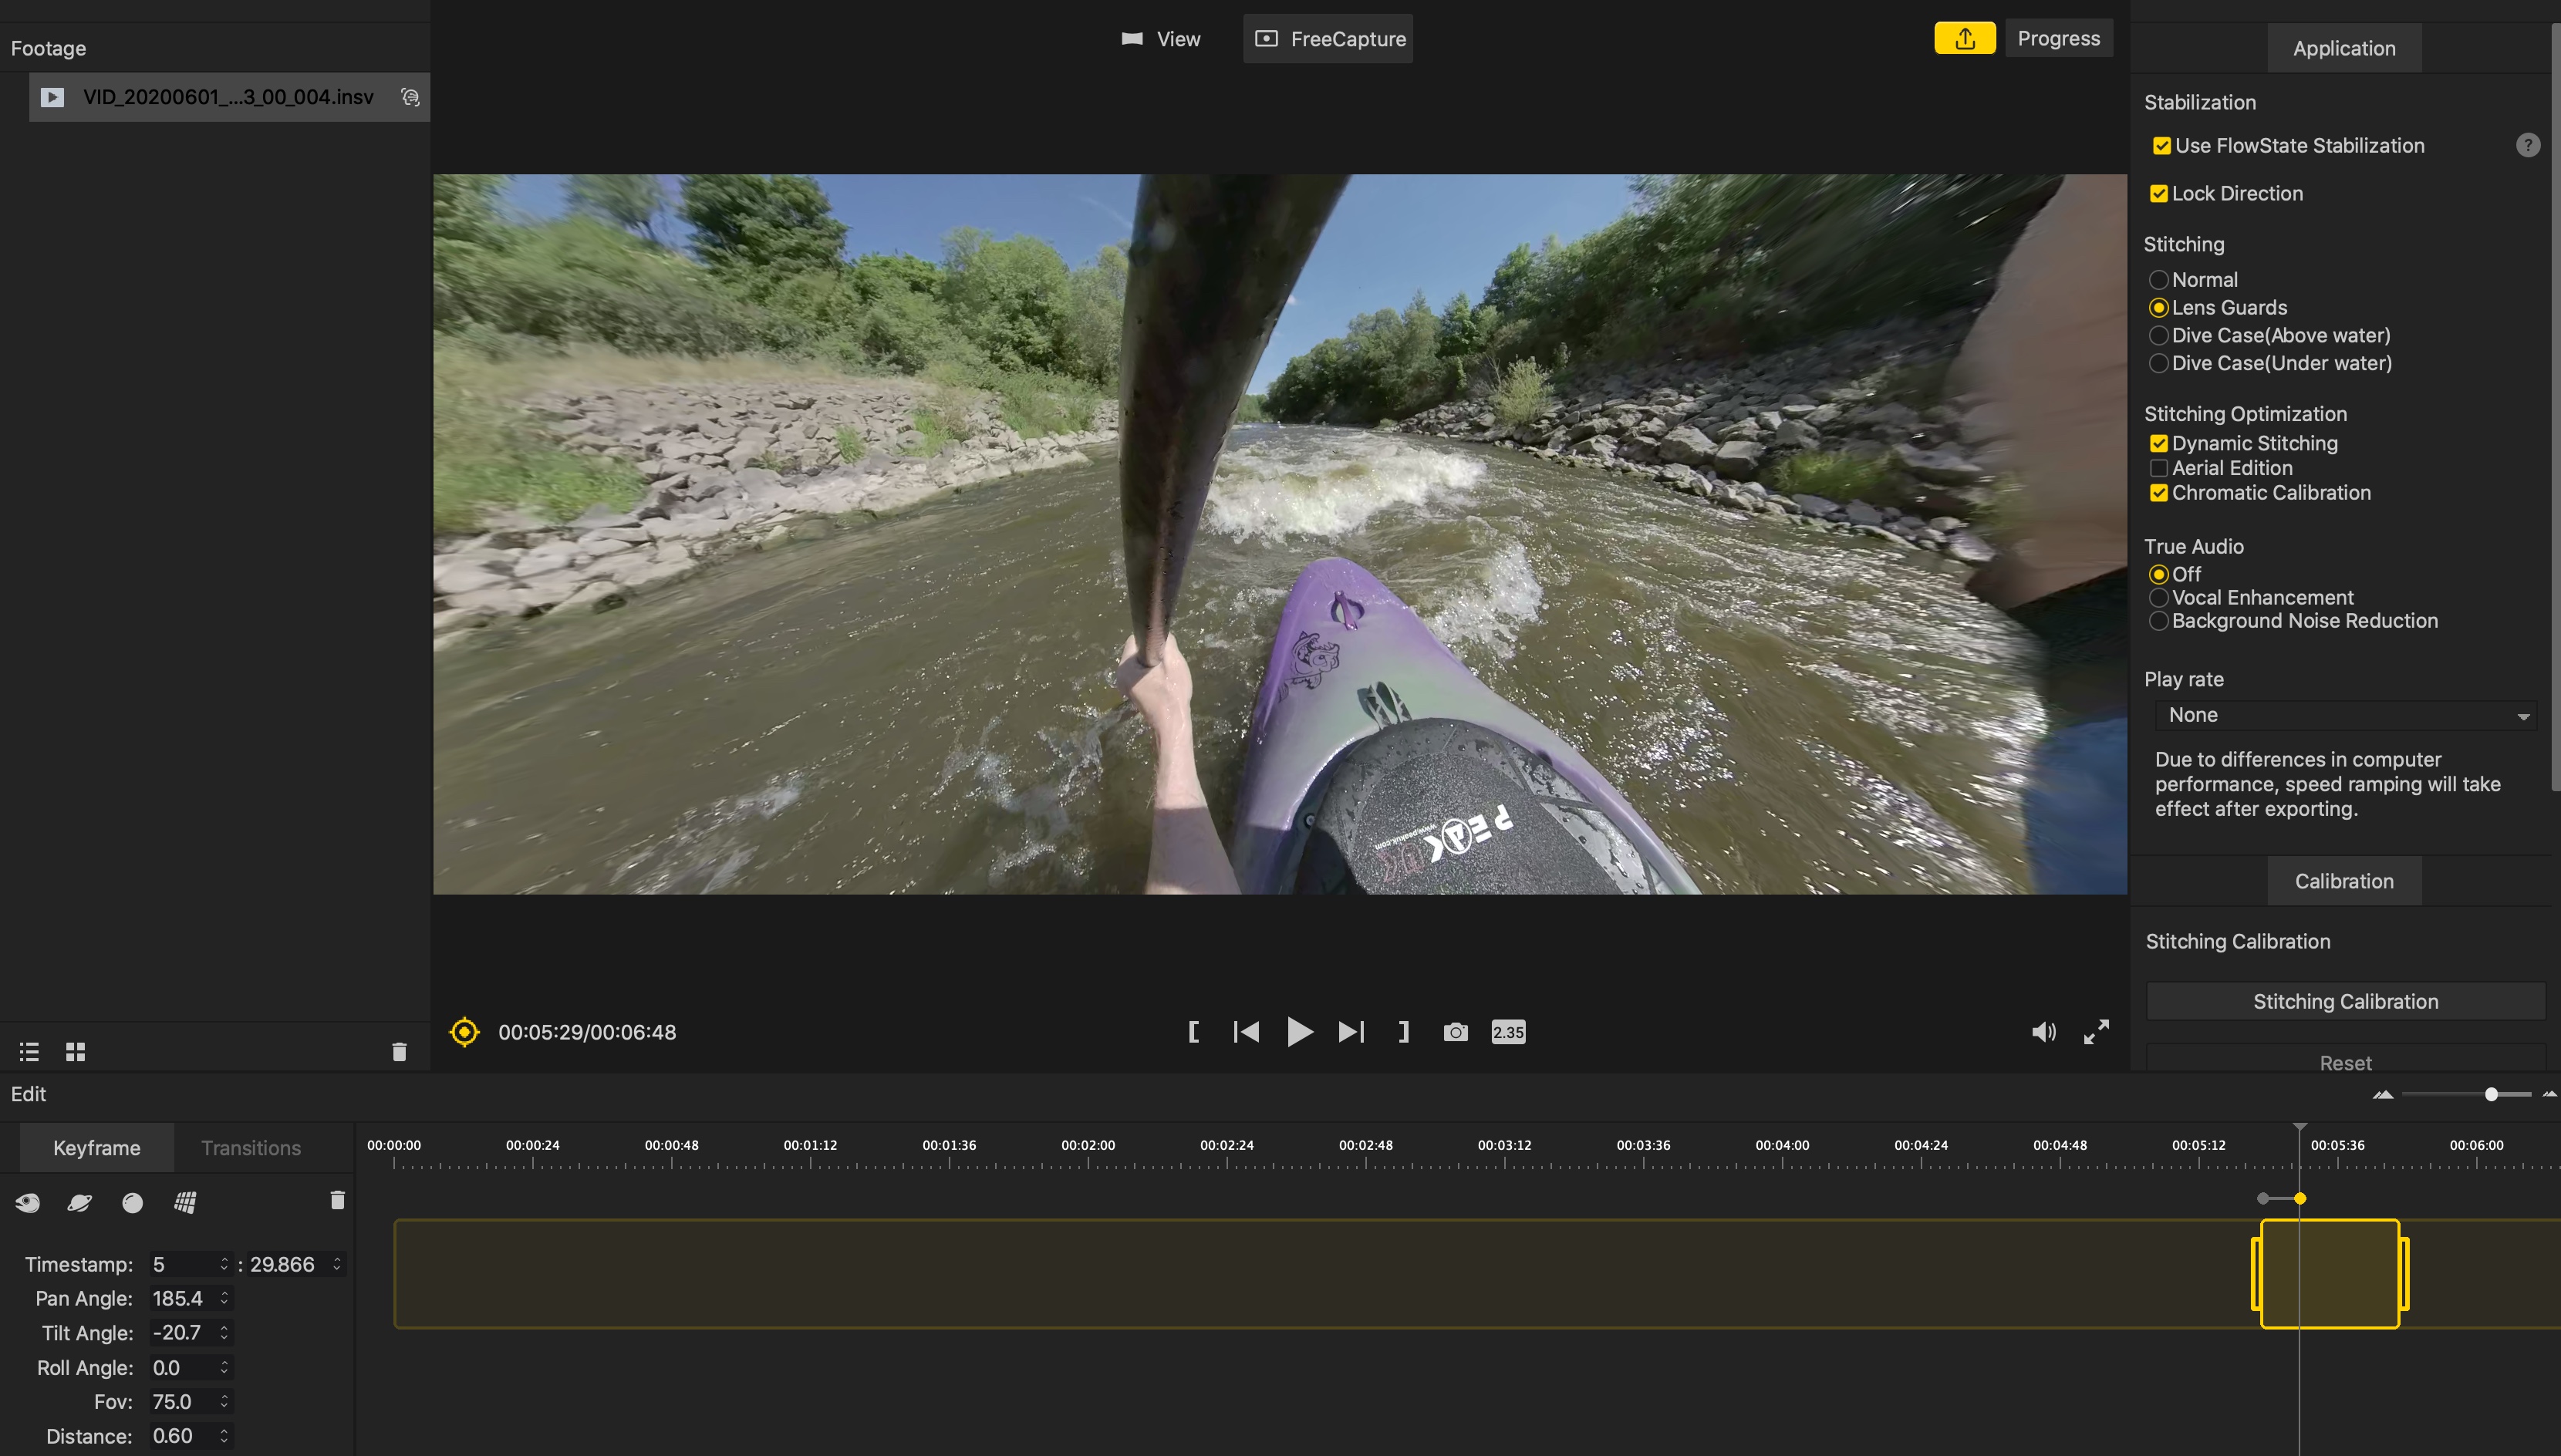Select the Fisheye view icon

point(28,1202)
